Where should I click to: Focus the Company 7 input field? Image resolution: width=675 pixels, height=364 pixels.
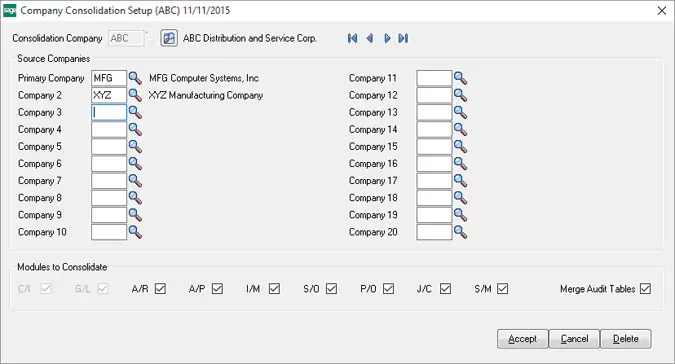click(x=109, y=181)
